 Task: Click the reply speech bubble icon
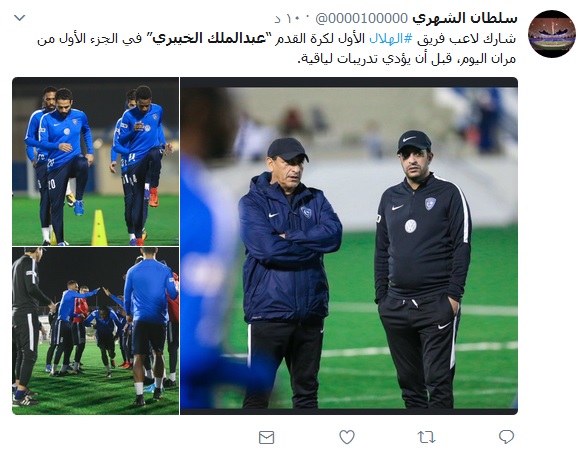[x=506, y=437]
